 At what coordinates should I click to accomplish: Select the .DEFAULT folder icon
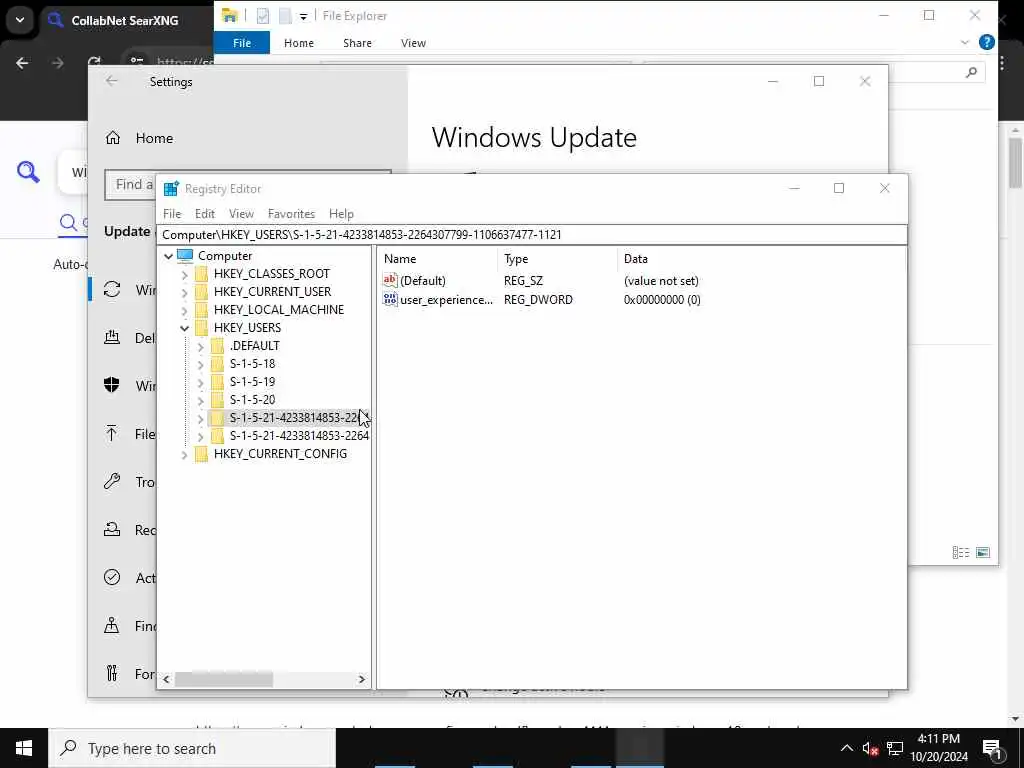click(x=217, y=345)
